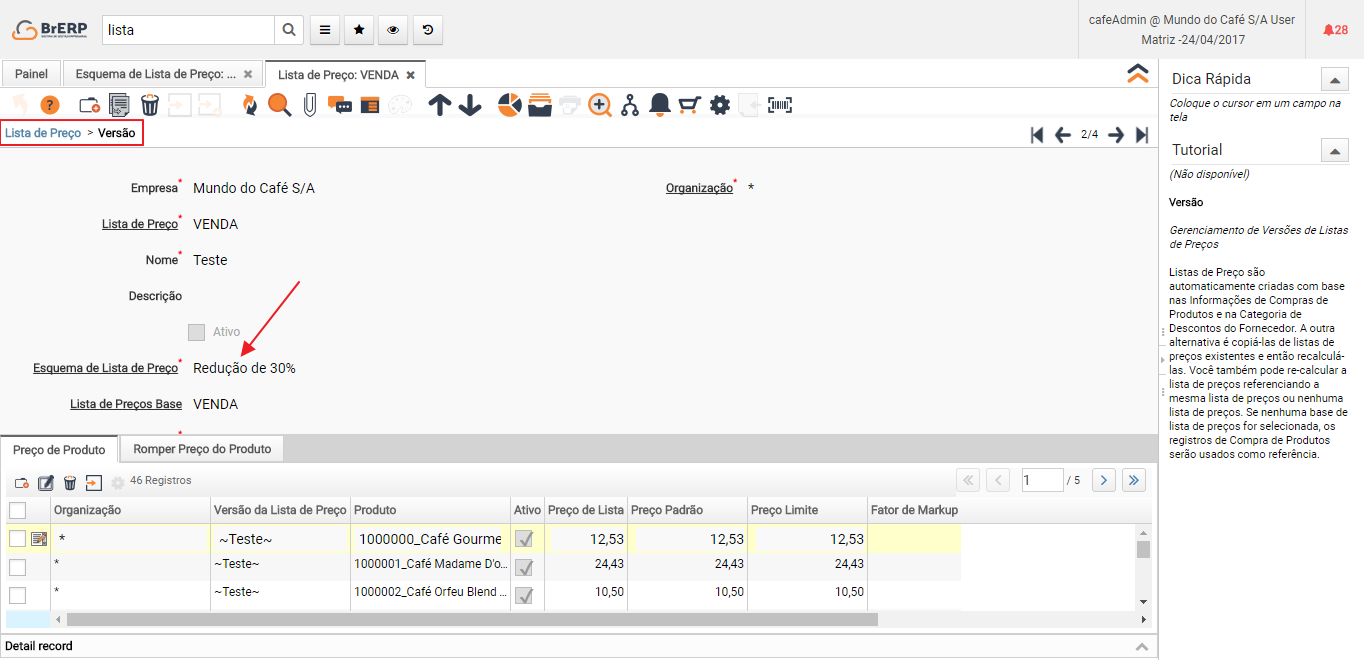
Task: Click the trash can delete record icon
Action: click(x=150, y=105)
